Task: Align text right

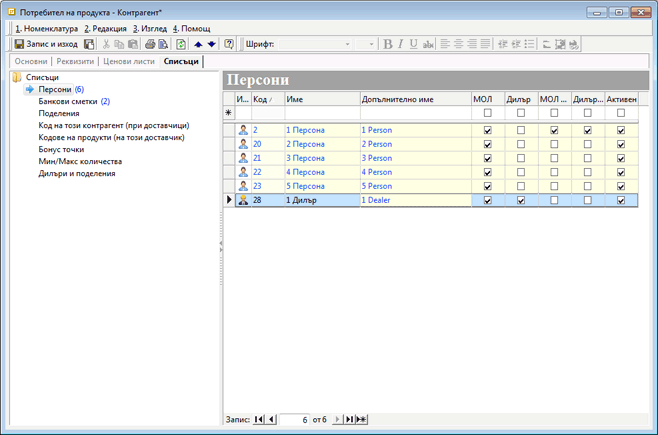Action: (472, 44)
